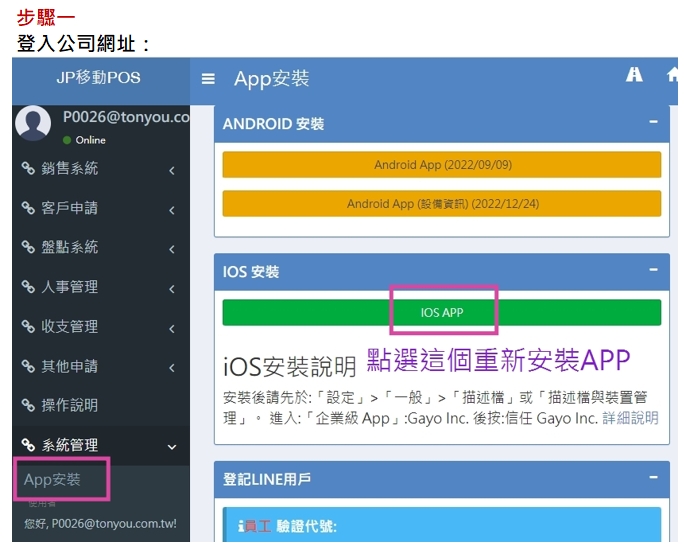Click the link icon beside 盤點系統

(28, 247)
